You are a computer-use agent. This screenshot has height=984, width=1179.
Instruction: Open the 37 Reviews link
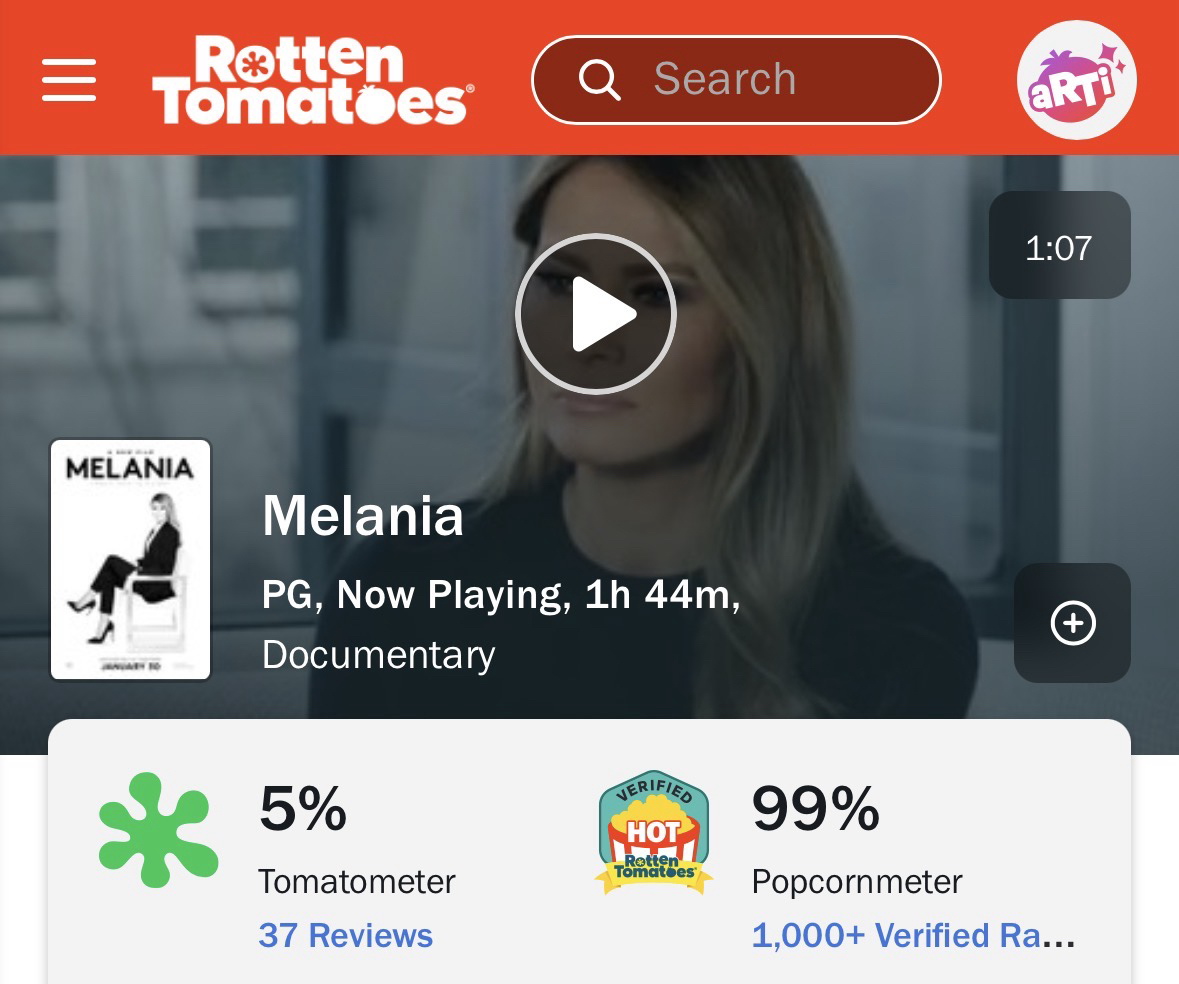point(346,936)
